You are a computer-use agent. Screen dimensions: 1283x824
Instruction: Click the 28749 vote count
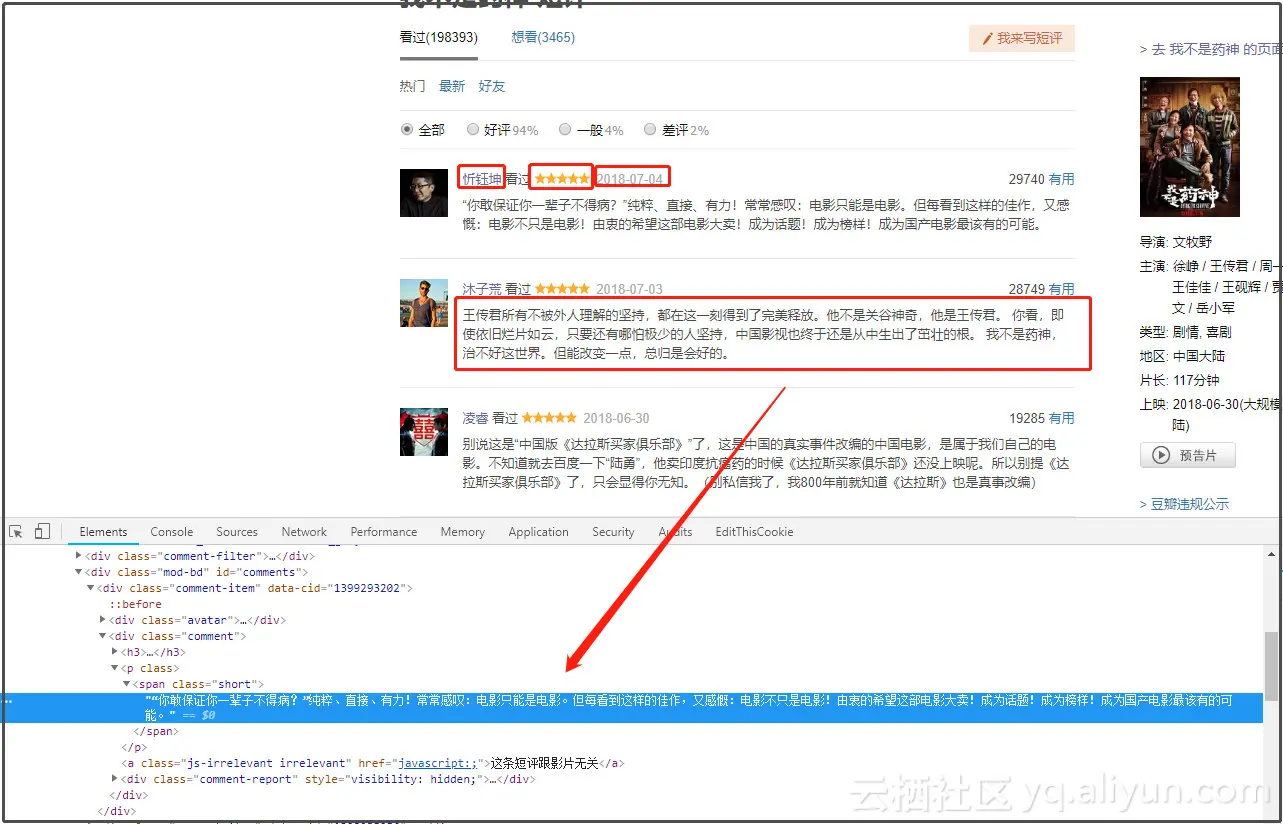click(x=1026, y=288)
